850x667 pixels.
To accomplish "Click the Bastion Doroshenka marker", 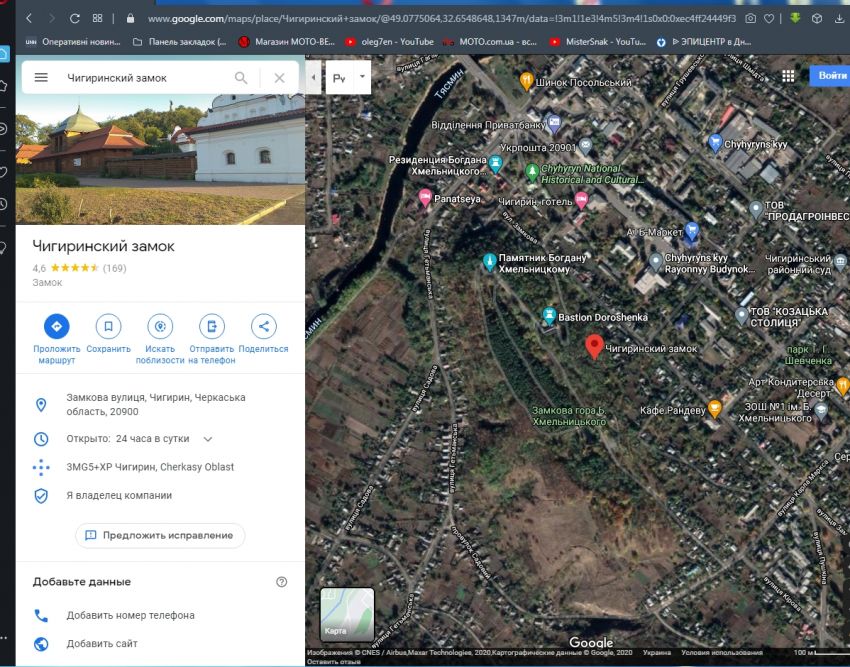I will point(549,316).
